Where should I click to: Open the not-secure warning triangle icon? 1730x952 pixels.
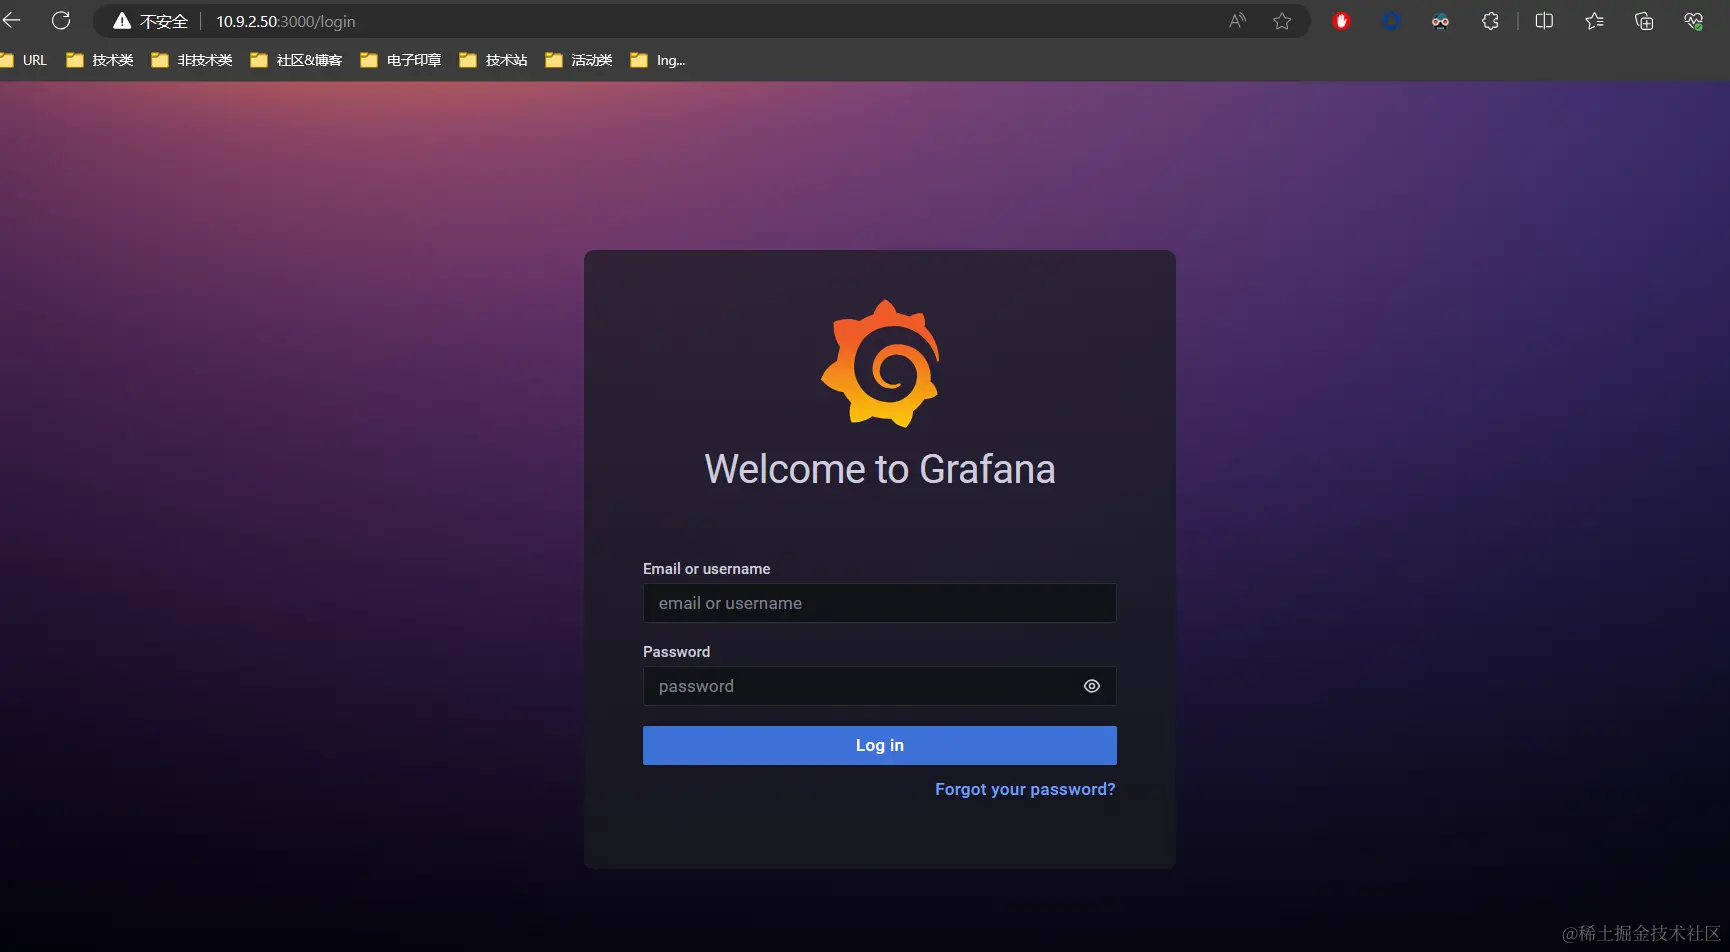point(122,21)
